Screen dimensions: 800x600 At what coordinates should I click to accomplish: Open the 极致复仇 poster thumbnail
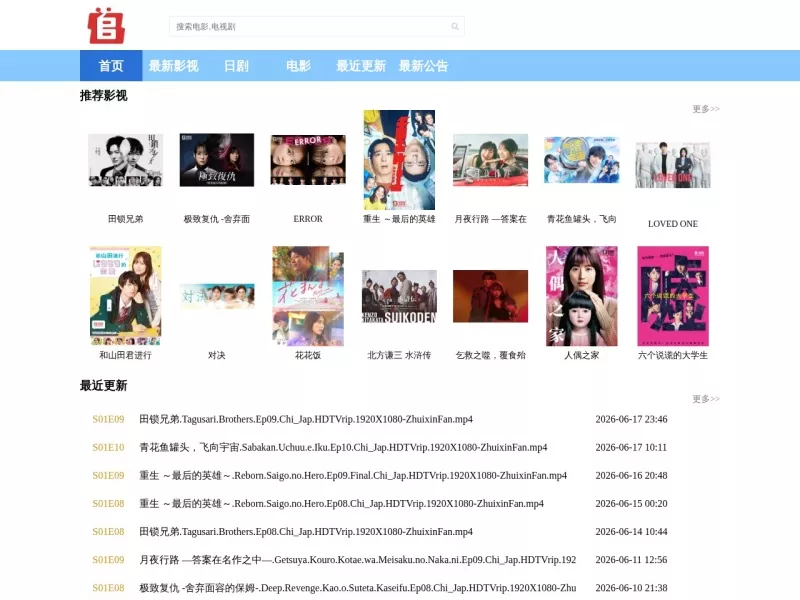[x=217, y=160]
